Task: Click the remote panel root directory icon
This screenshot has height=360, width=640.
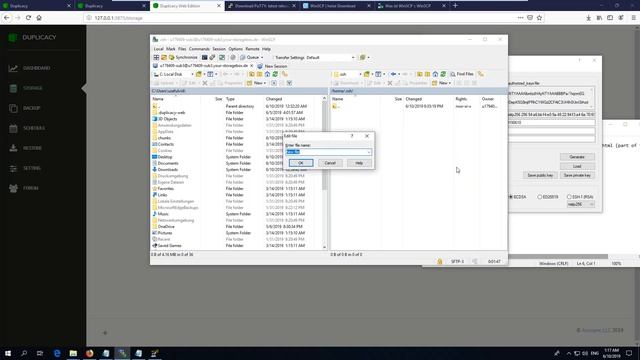Action: point(428,74)
